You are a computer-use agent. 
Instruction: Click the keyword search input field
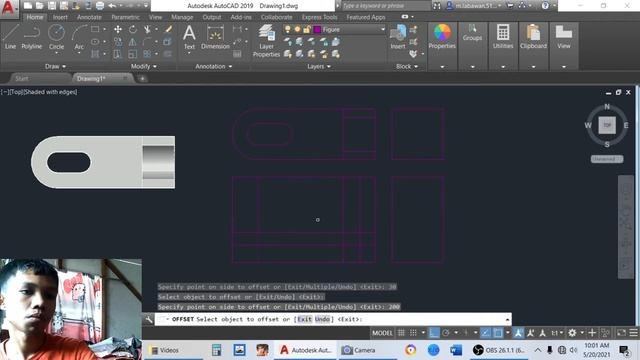(385, 6)
